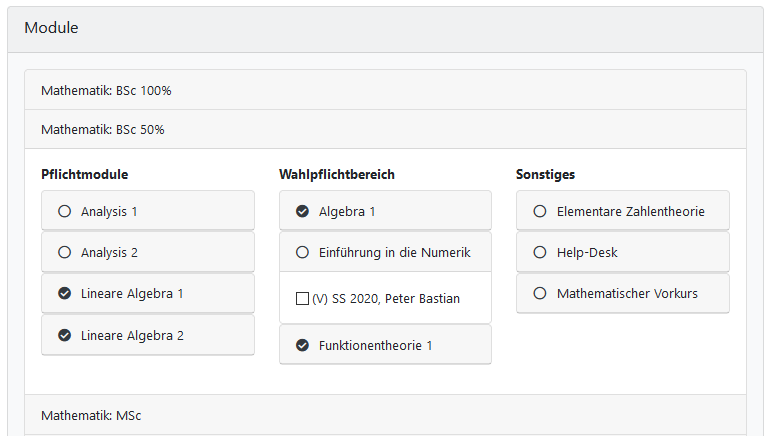The width and height of the screenshot is (770, 436).
Task: Click the checkmark icon for Funktionentheorie 1
Action: 303,345
